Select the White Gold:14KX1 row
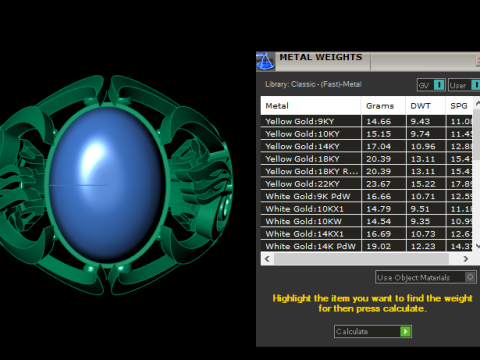Image resolution: width=480 pixels, height=360 pixels. [x=367, y=234]
